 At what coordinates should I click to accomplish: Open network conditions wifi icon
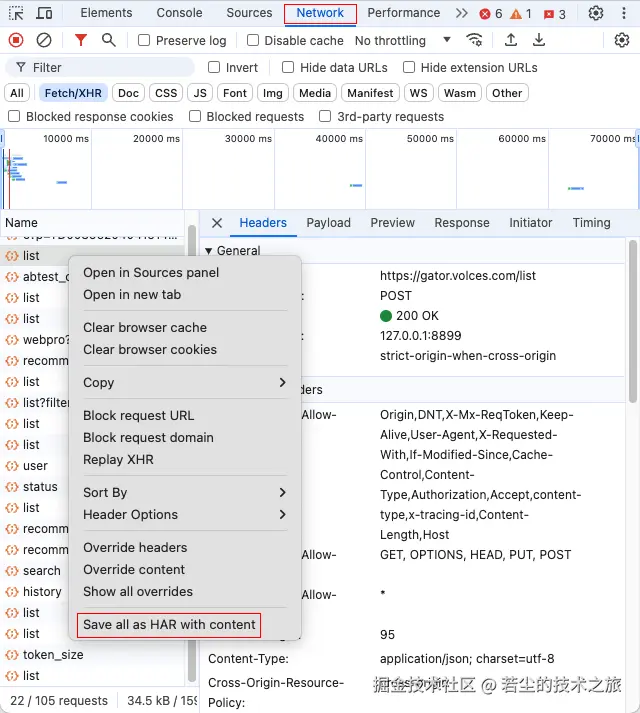click(x=474, y=40)
